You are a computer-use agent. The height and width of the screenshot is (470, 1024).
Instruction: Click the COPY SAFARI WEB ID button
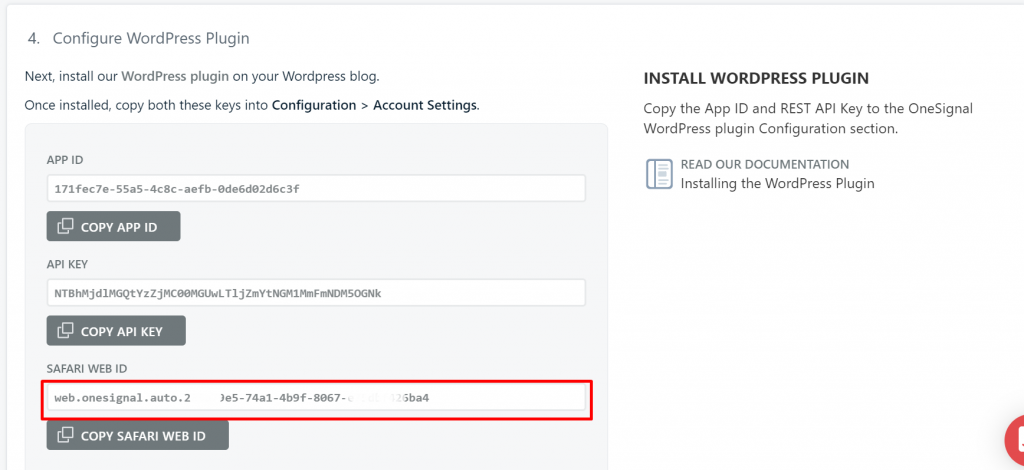[137, 435]
